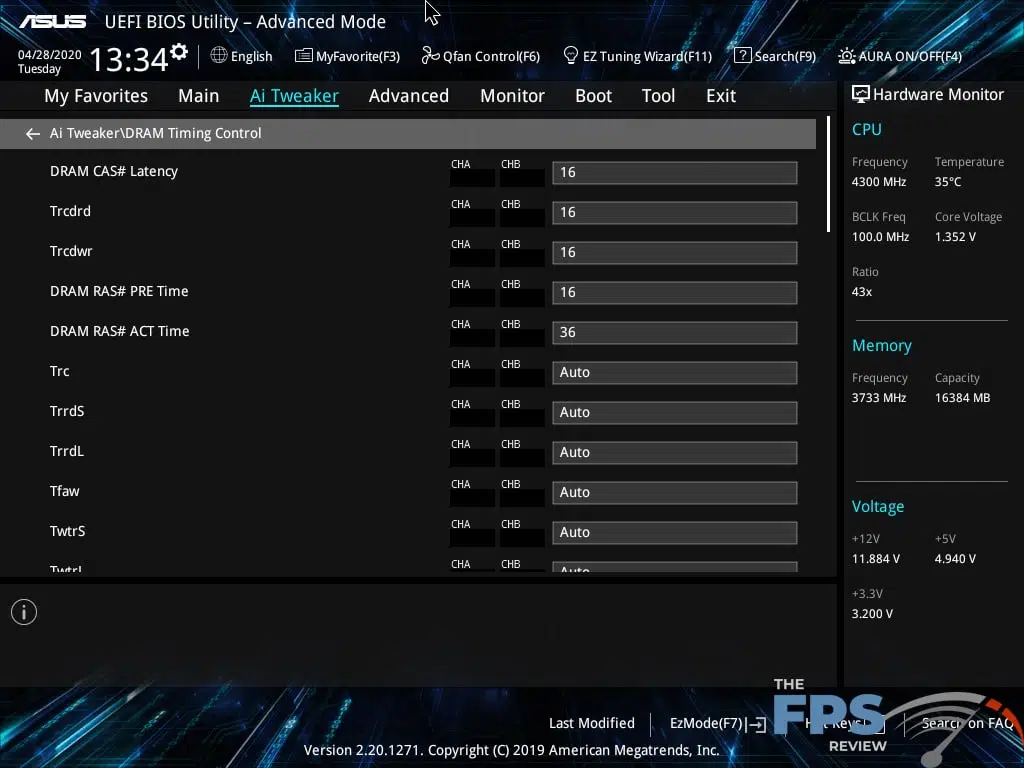Select the Trcdwr row label

(71, 251)
